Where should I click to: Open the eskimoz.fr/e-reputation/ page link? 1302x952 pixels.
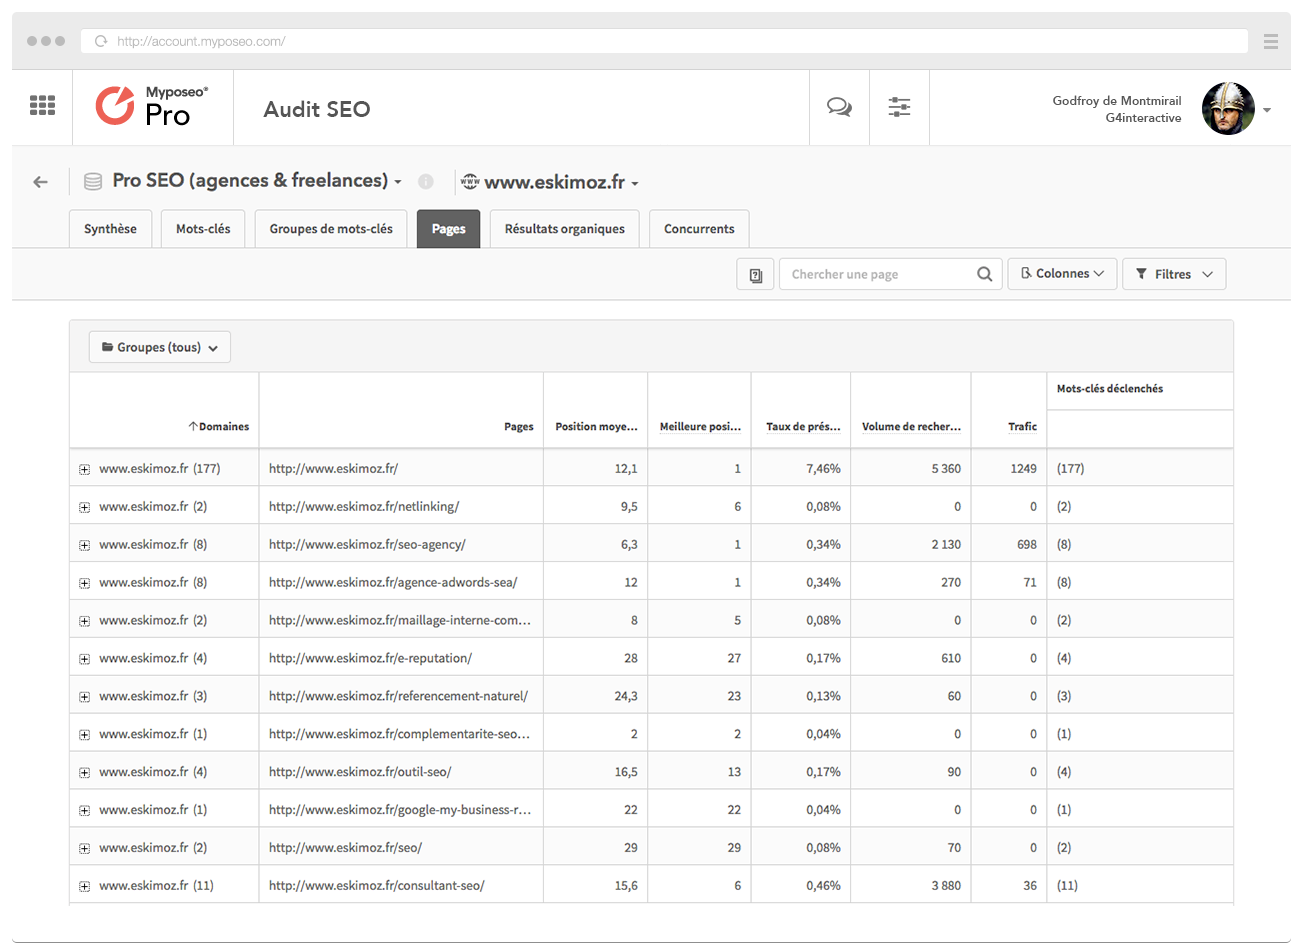pyautogui.click(x=370, y=658)
